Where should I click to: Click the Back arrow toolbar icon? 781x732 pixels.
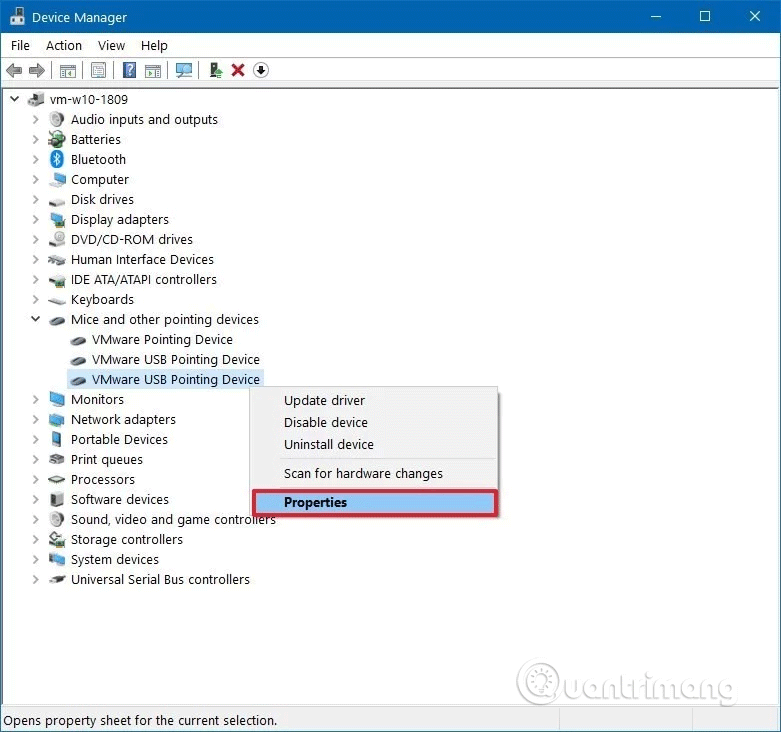[14, 70]
